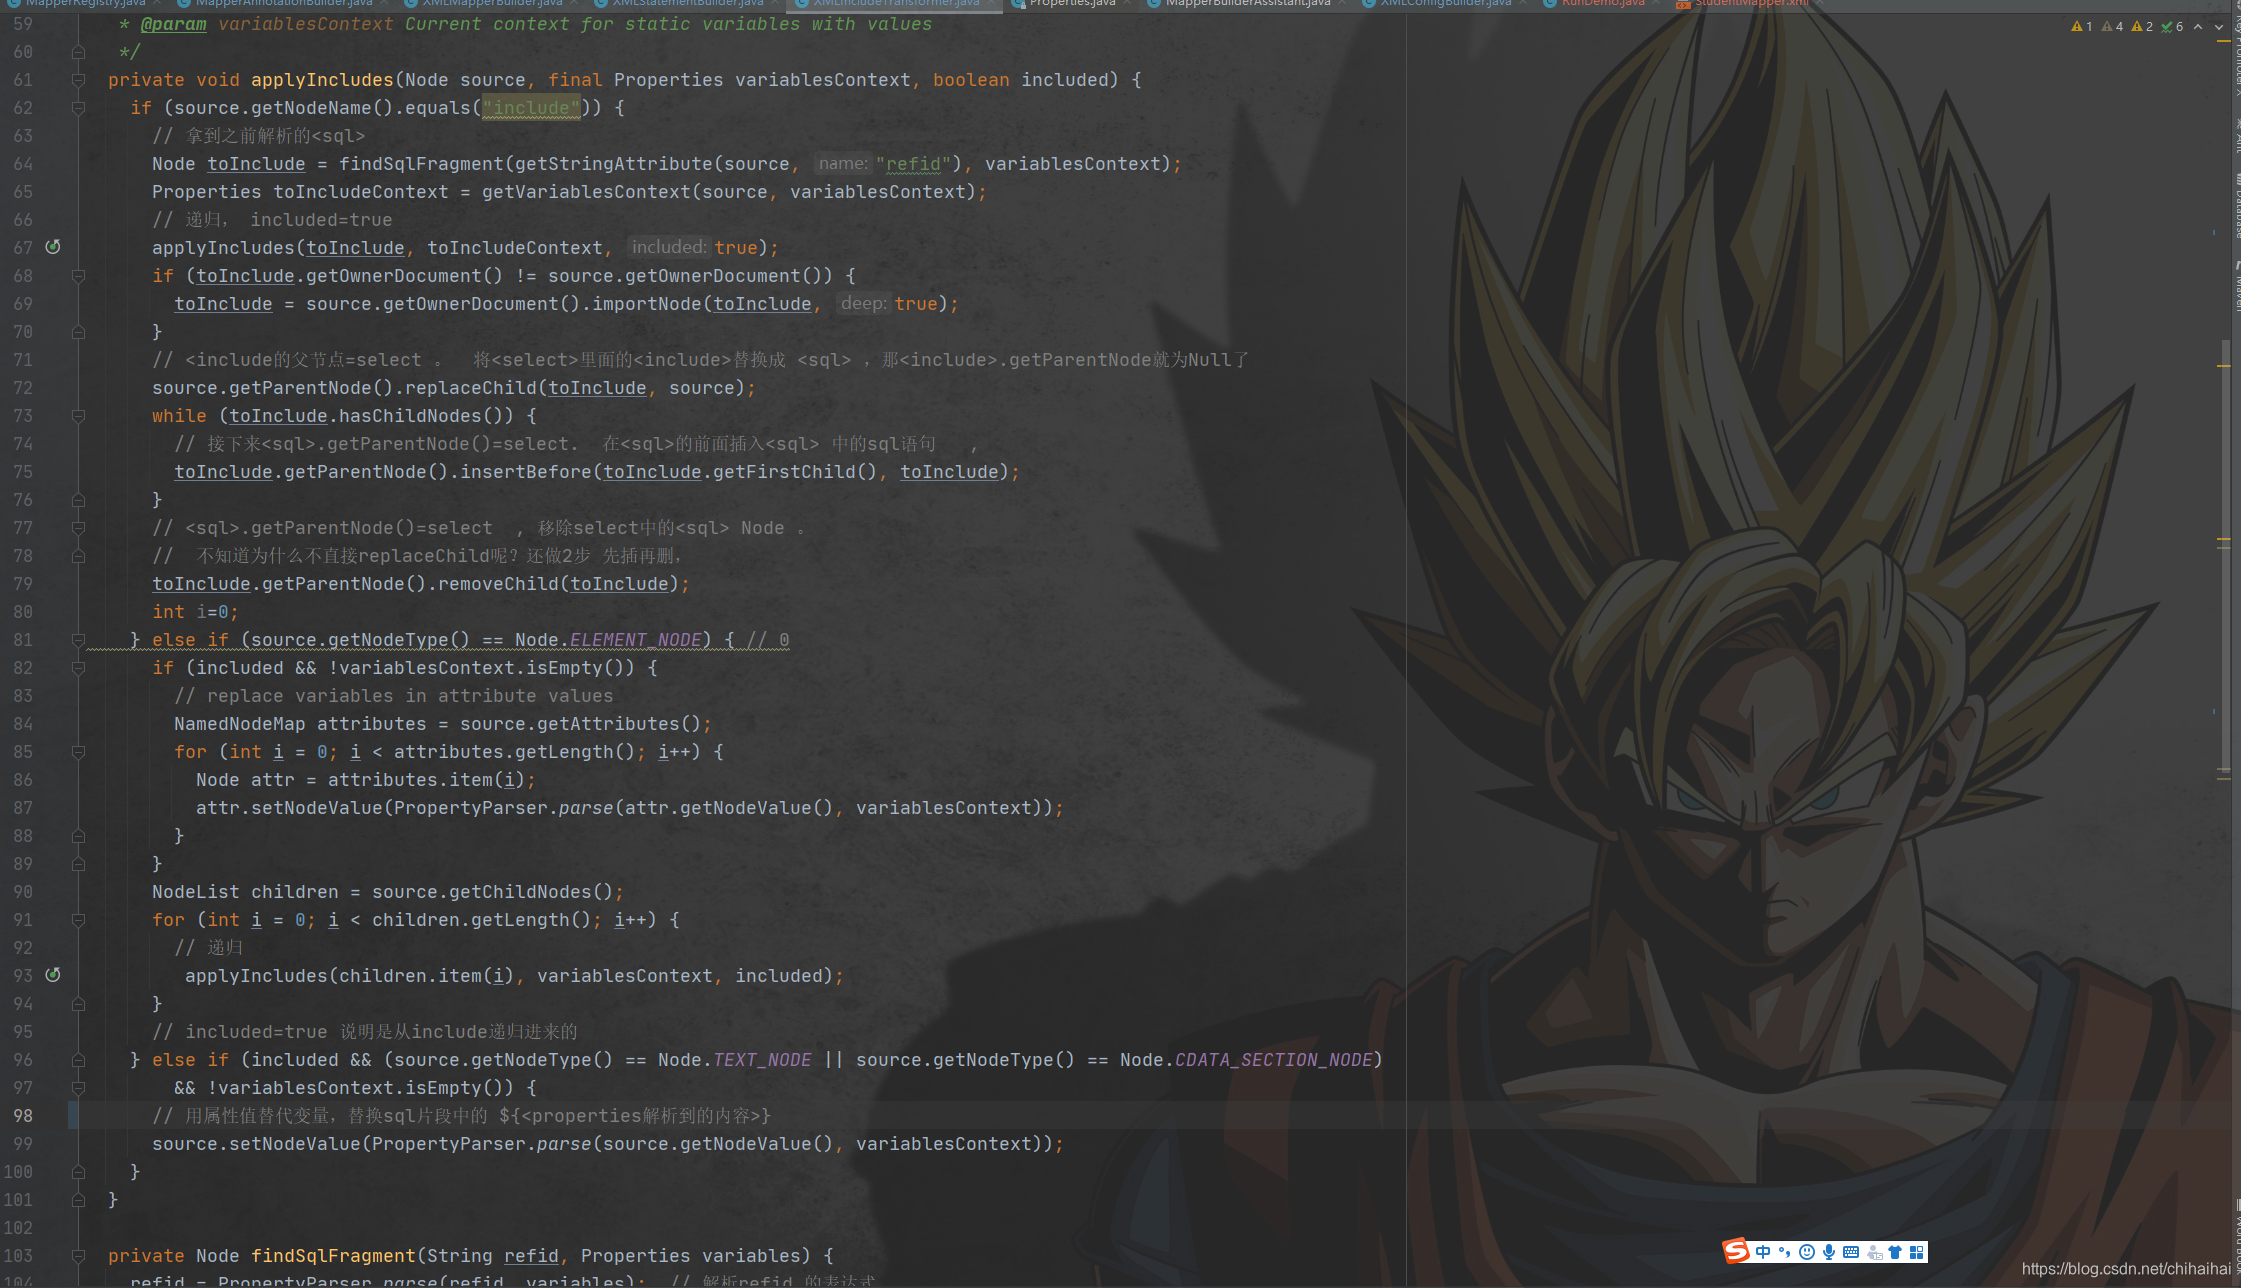Click the editor vertical scrollbar thumb

coord(2225,555)
